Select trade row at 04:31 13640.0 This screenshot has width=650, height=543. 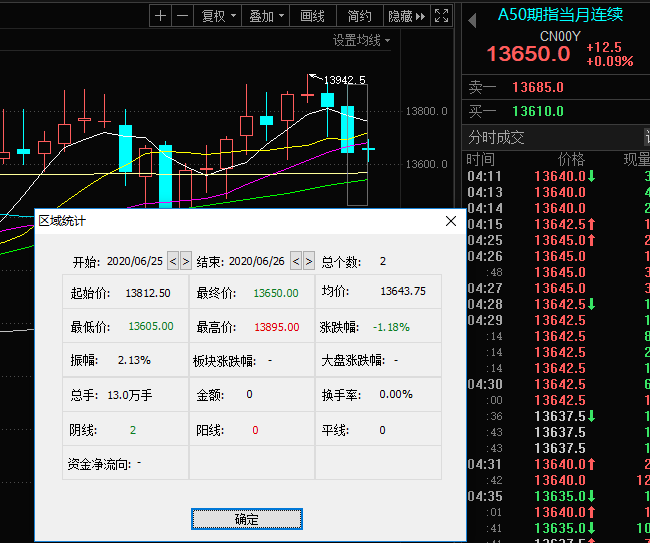coord(558,464)
